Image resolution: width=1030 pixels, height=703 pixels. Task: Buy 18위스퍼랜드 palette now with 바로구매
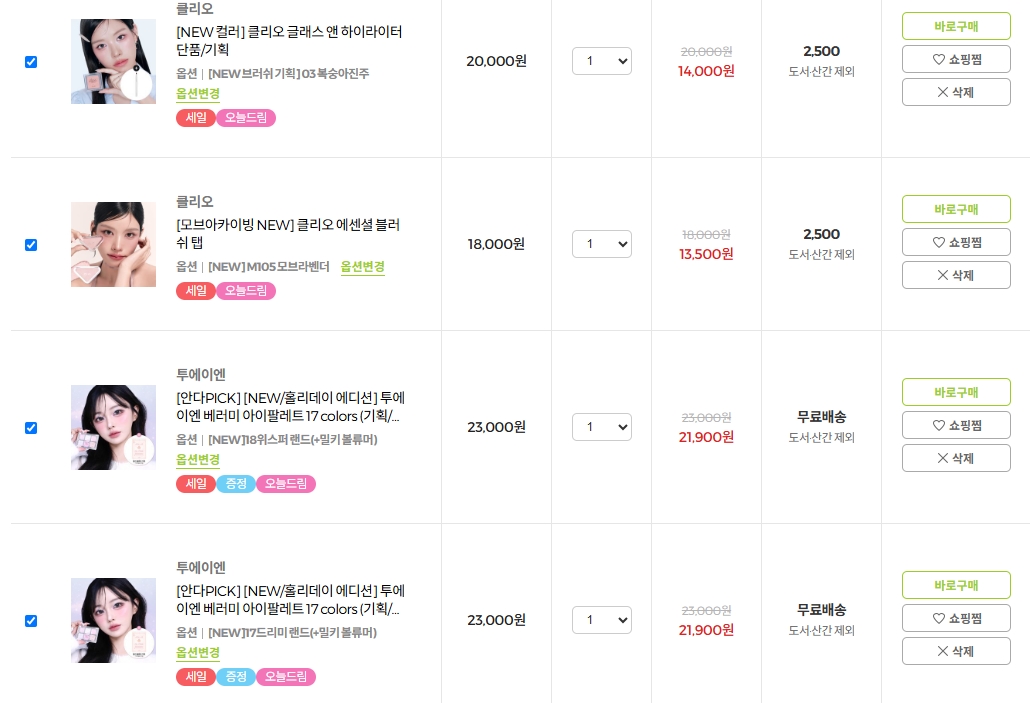pos(956,392)
